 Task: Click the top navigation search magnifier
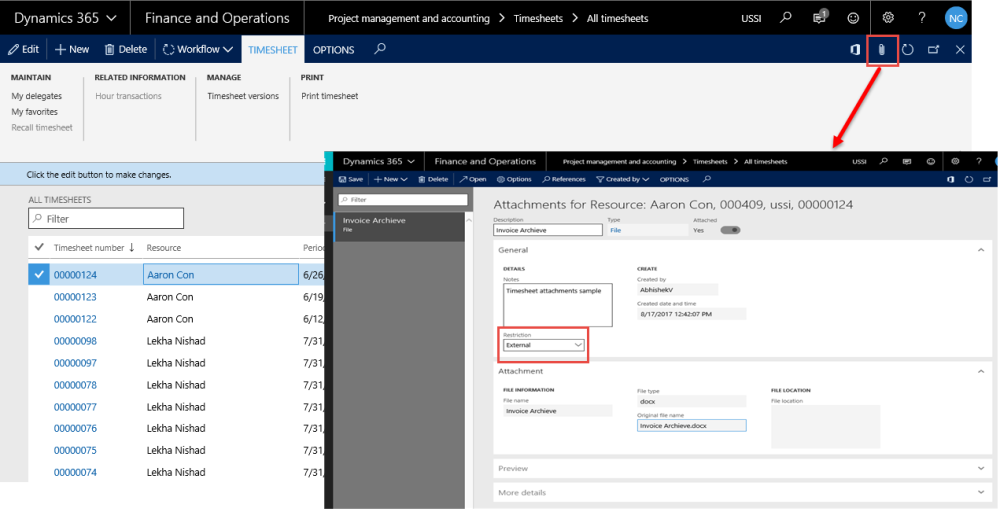tap(787, 18)
